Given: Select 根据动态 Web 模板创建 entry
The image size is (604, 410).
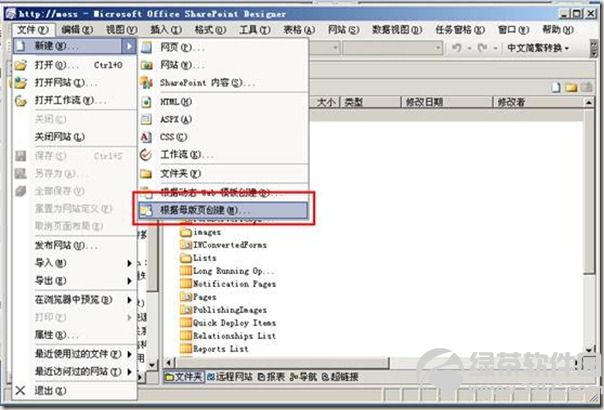Looking at the screenshot, I should point(223,192).
